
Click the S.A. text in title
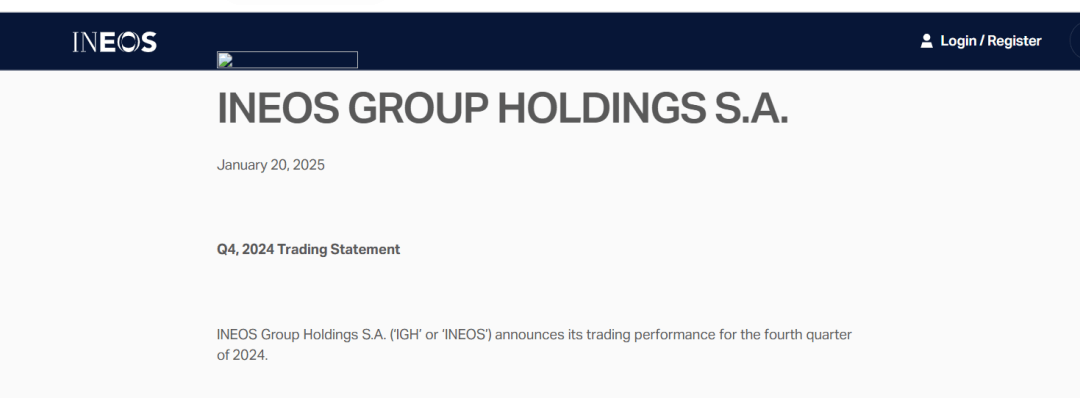pos(751,108)
